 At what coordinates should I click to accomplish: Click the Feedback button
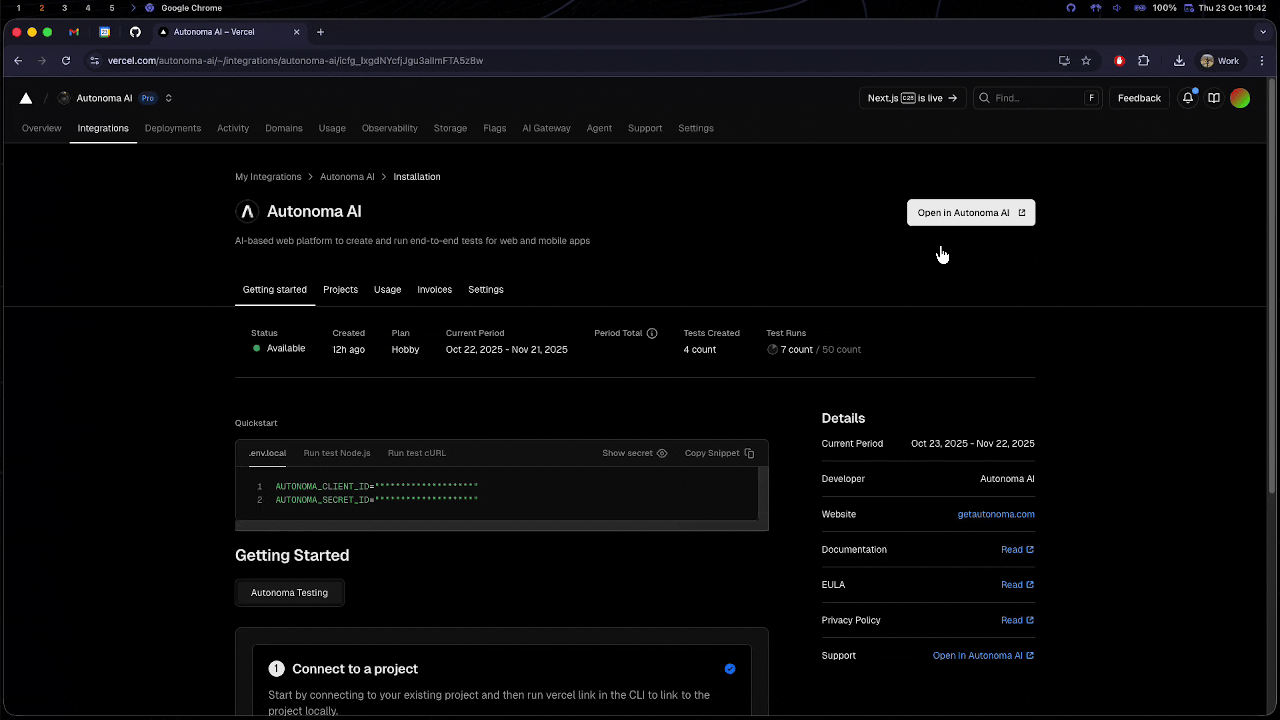(1139, 98)
